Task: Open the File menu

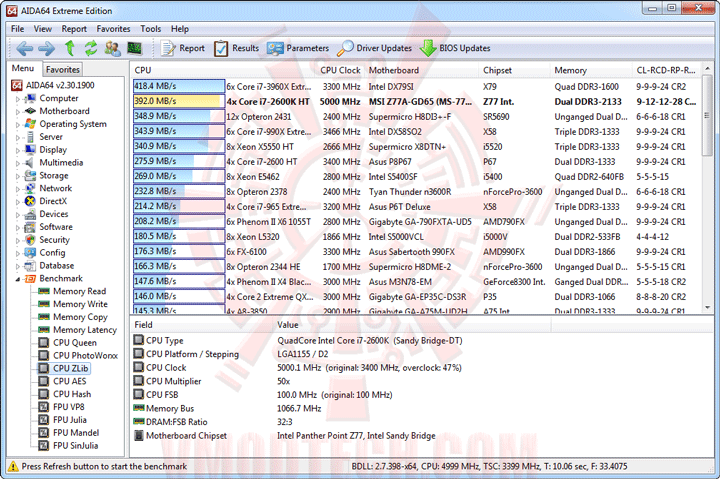Action: click(17, 29)
